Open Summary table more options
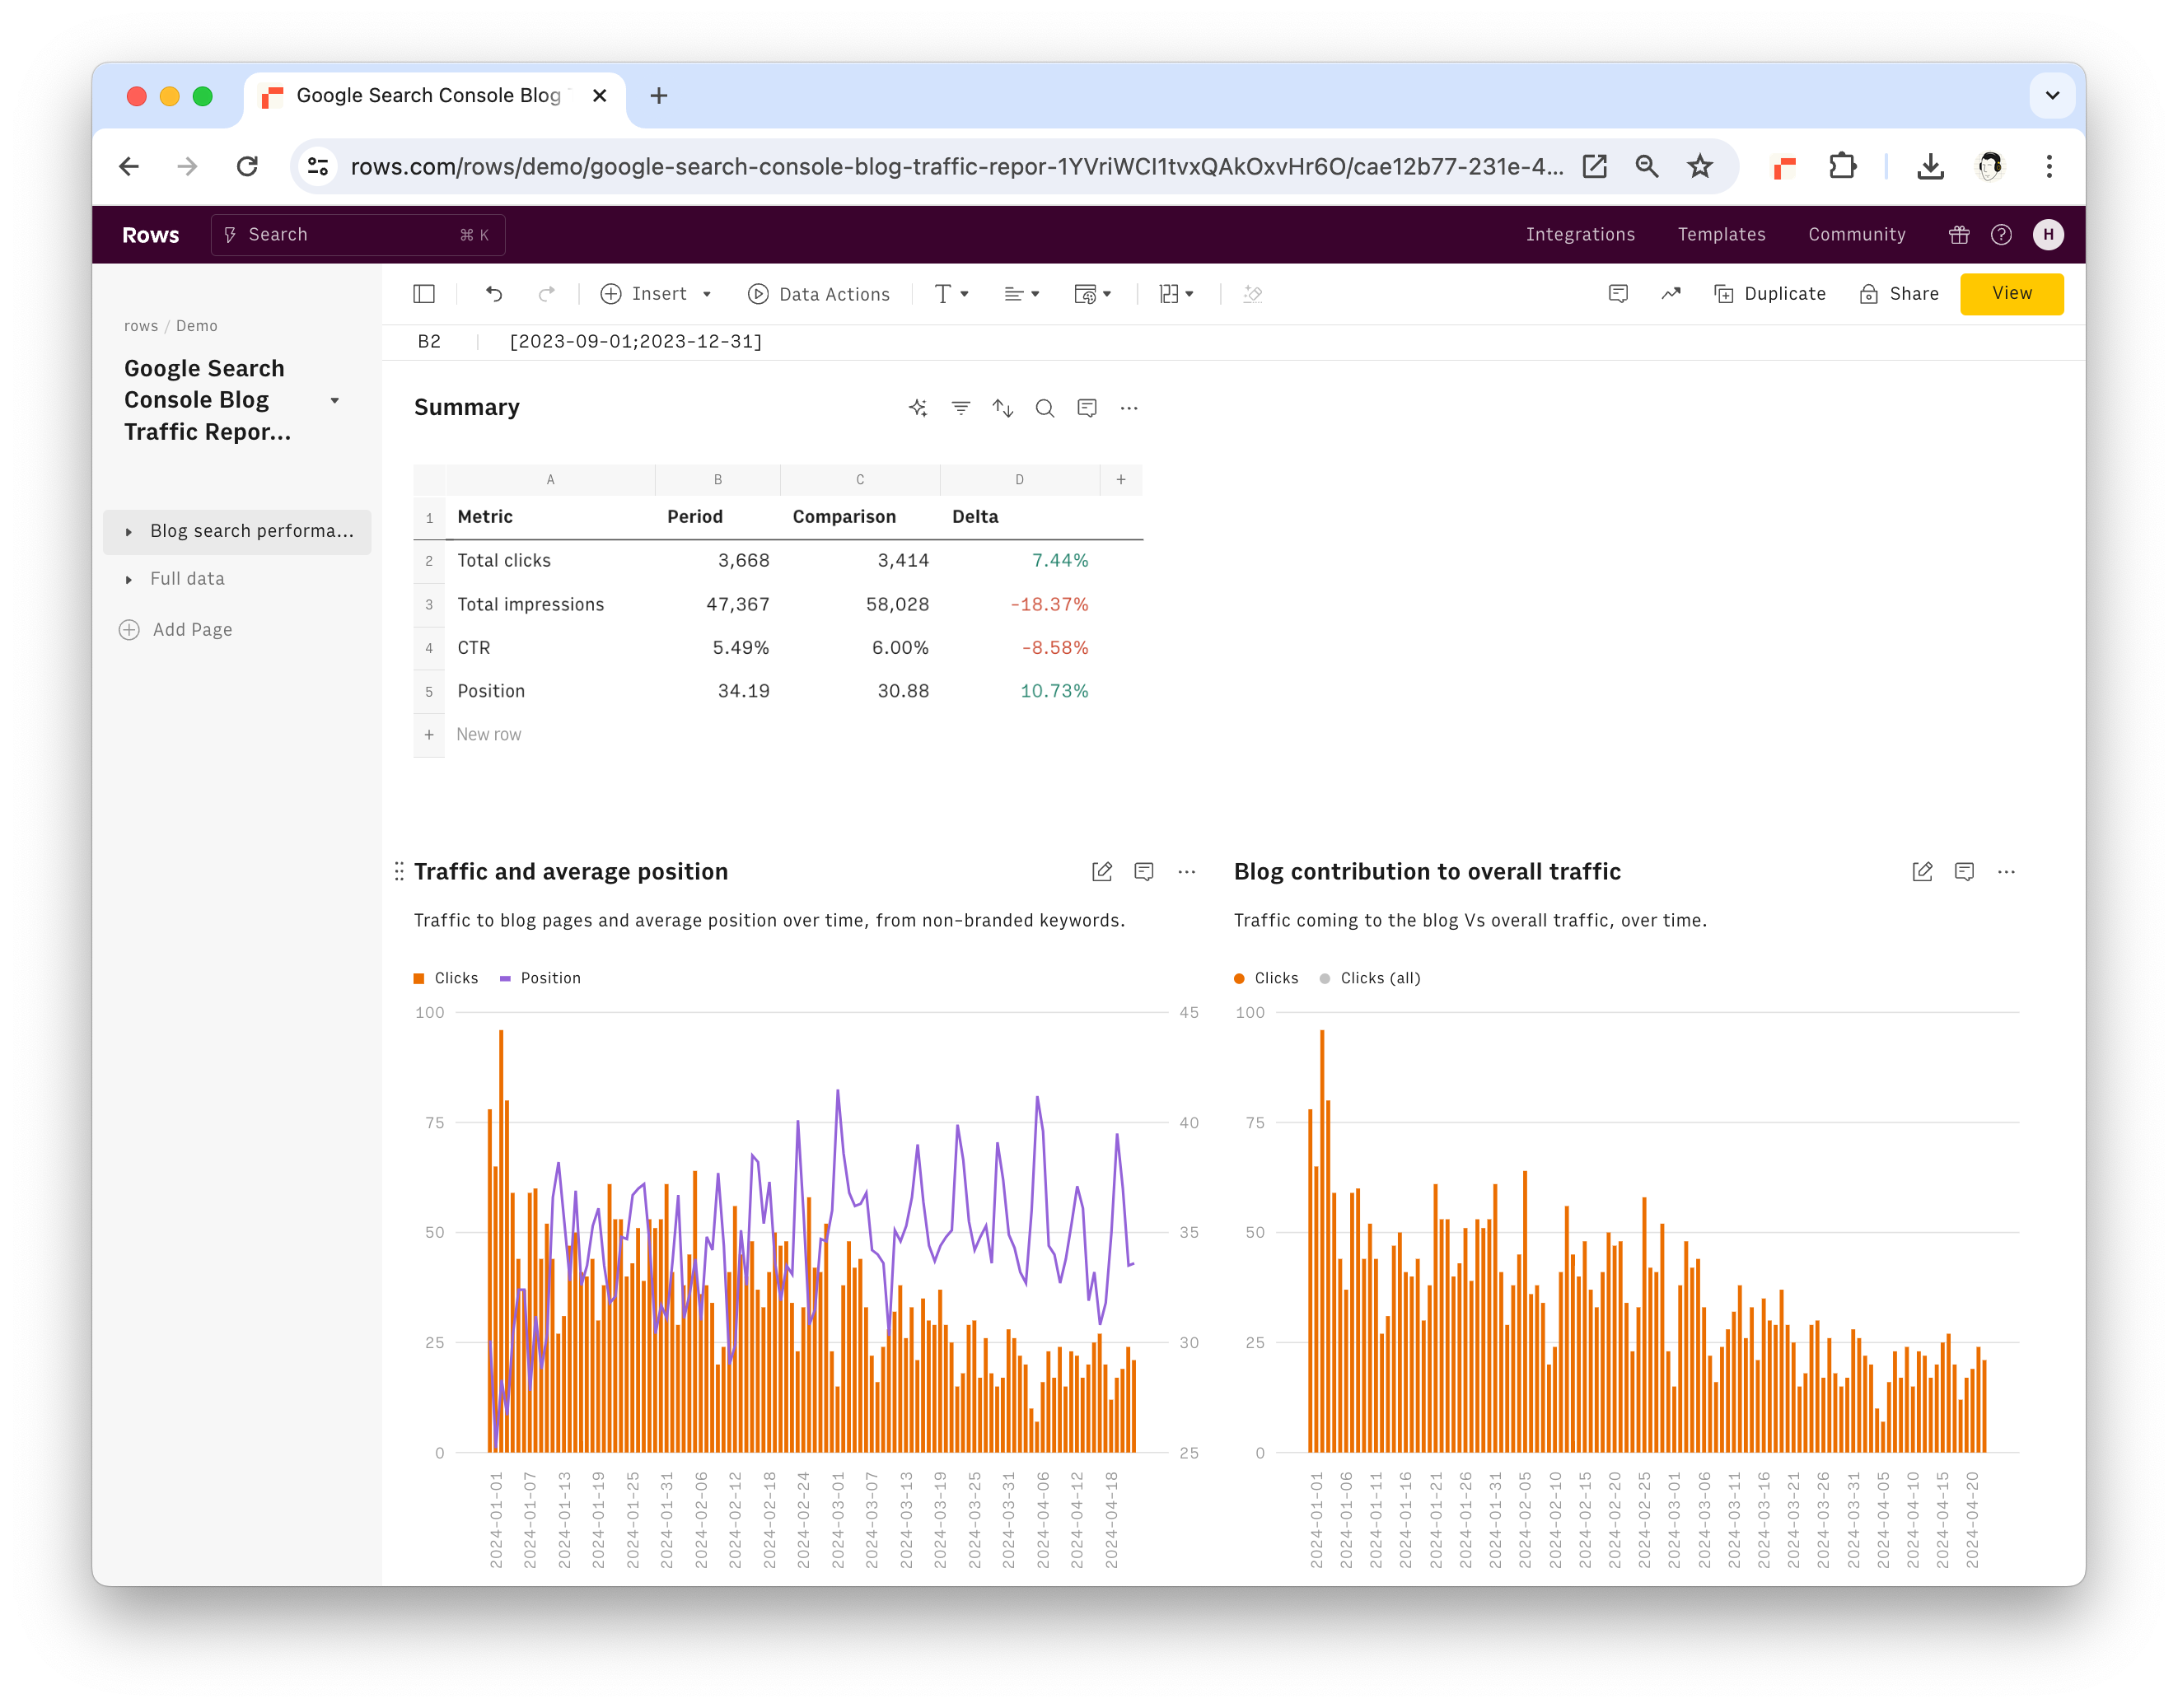Image resolution: width=2178 pixels, height=1708 pixels. pos(1128,408)
